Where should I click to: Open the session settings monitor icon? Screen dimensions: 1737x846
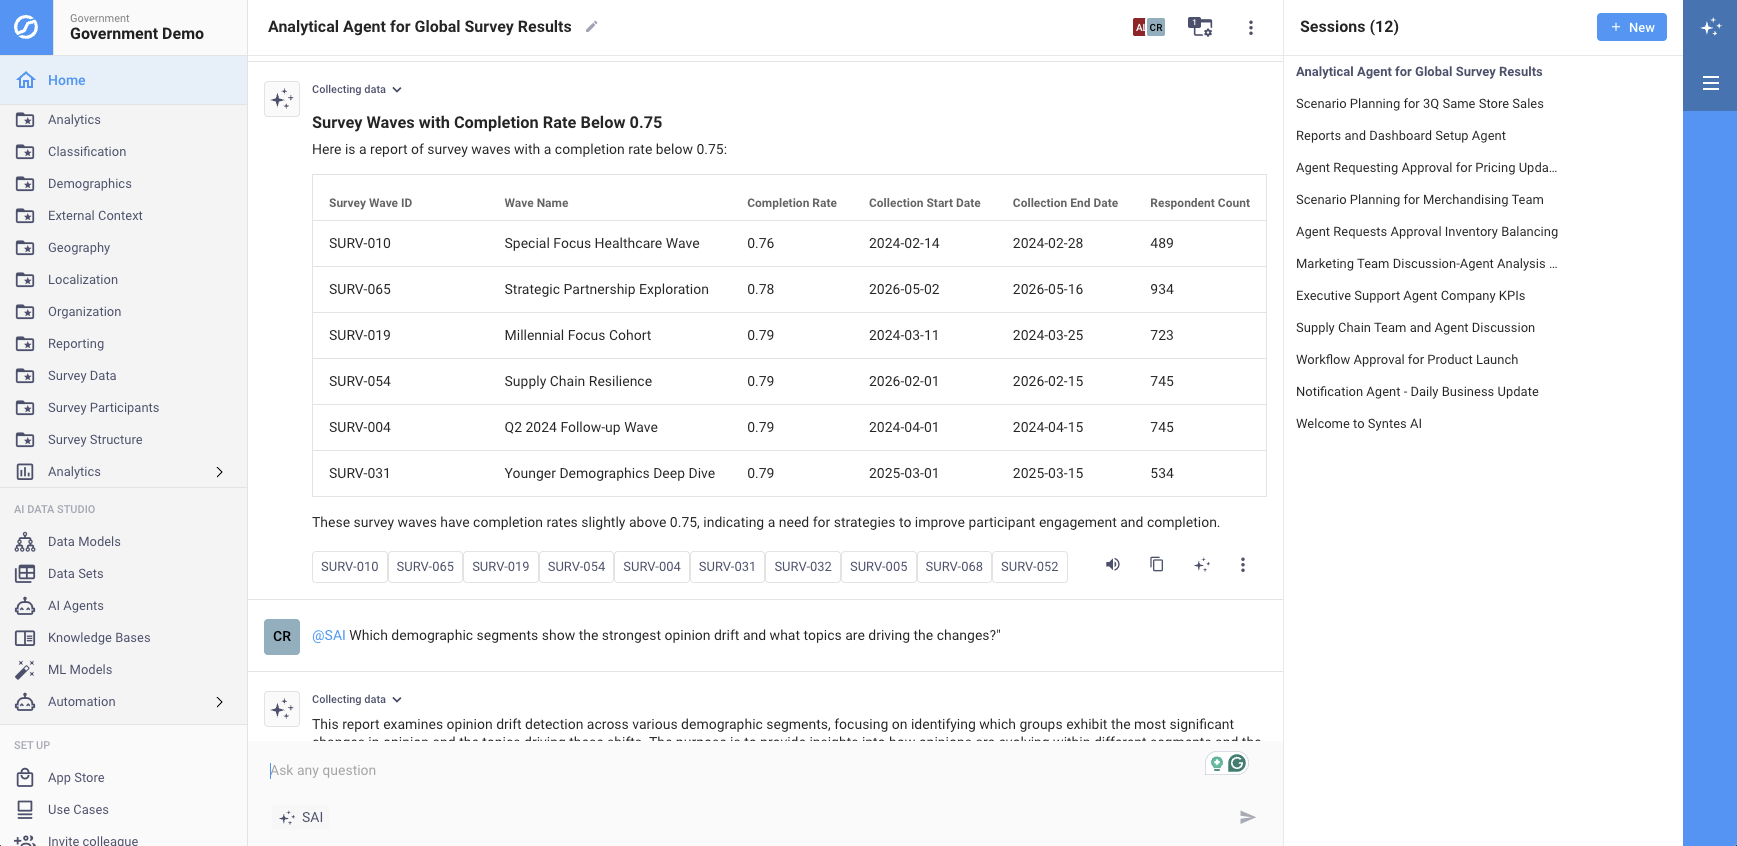[1199, 27]
